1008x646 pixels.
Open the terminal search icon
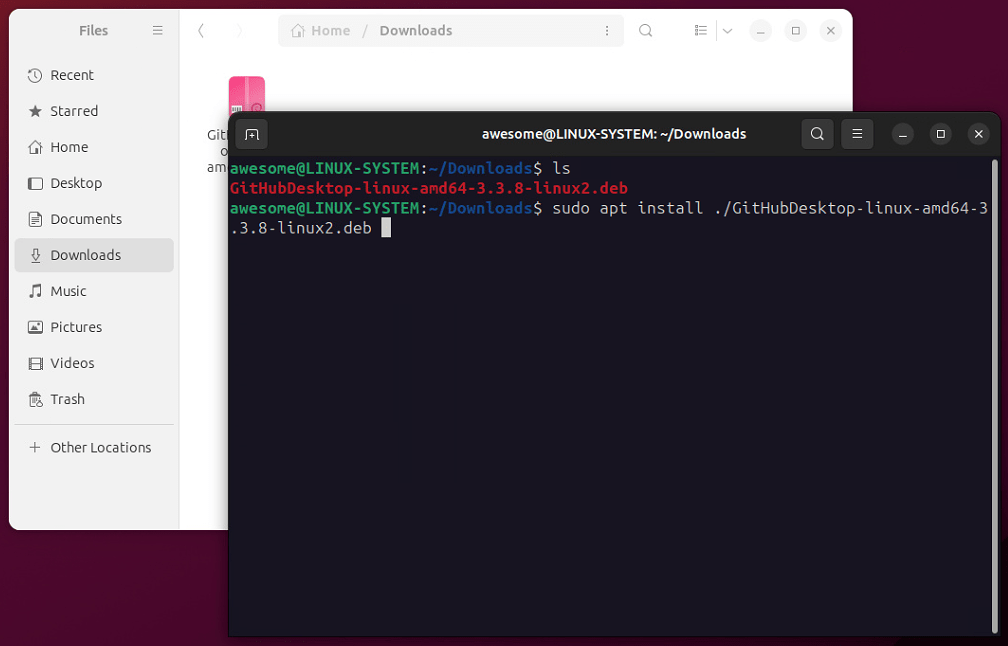(x=817, y=134)
